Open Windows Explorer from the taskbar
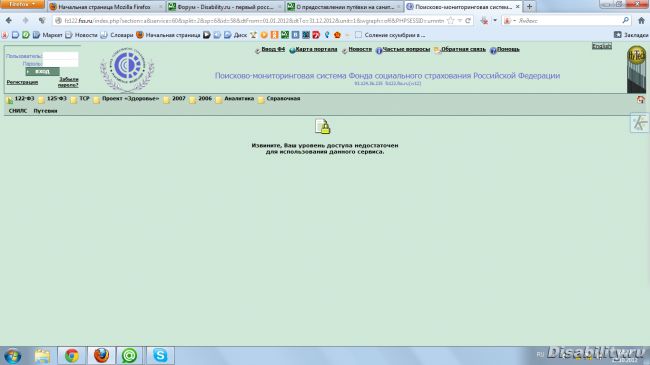Screen dimensions: 650x365 [x=42, y=356]
